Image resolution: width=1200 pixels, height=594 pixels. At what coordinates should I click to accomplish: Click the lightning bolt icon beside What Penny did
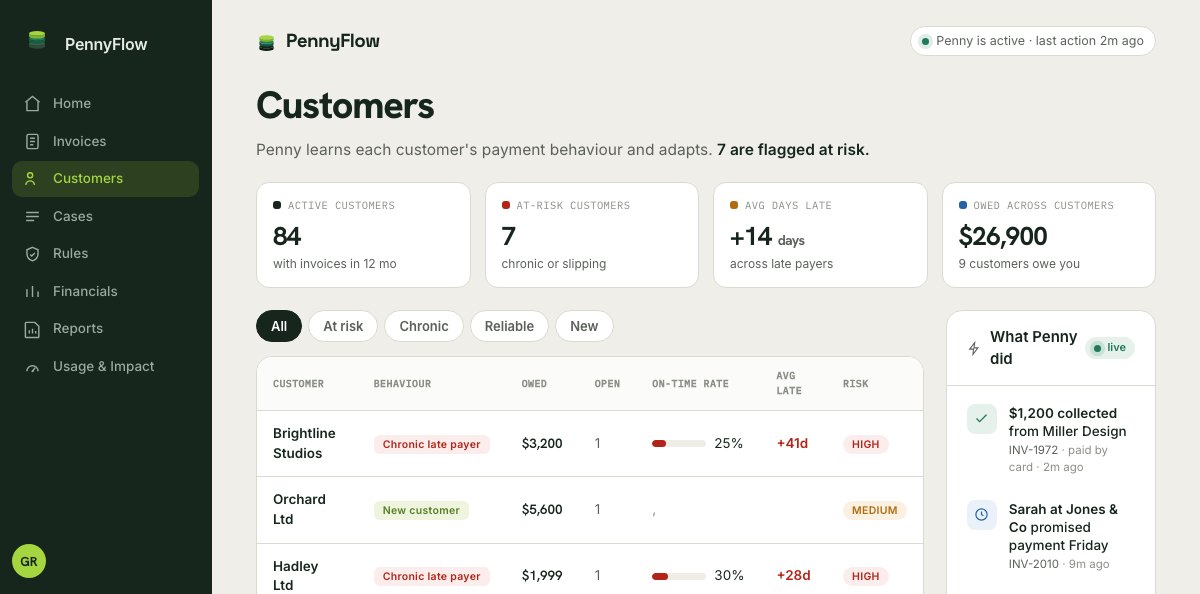coord(974,348)
